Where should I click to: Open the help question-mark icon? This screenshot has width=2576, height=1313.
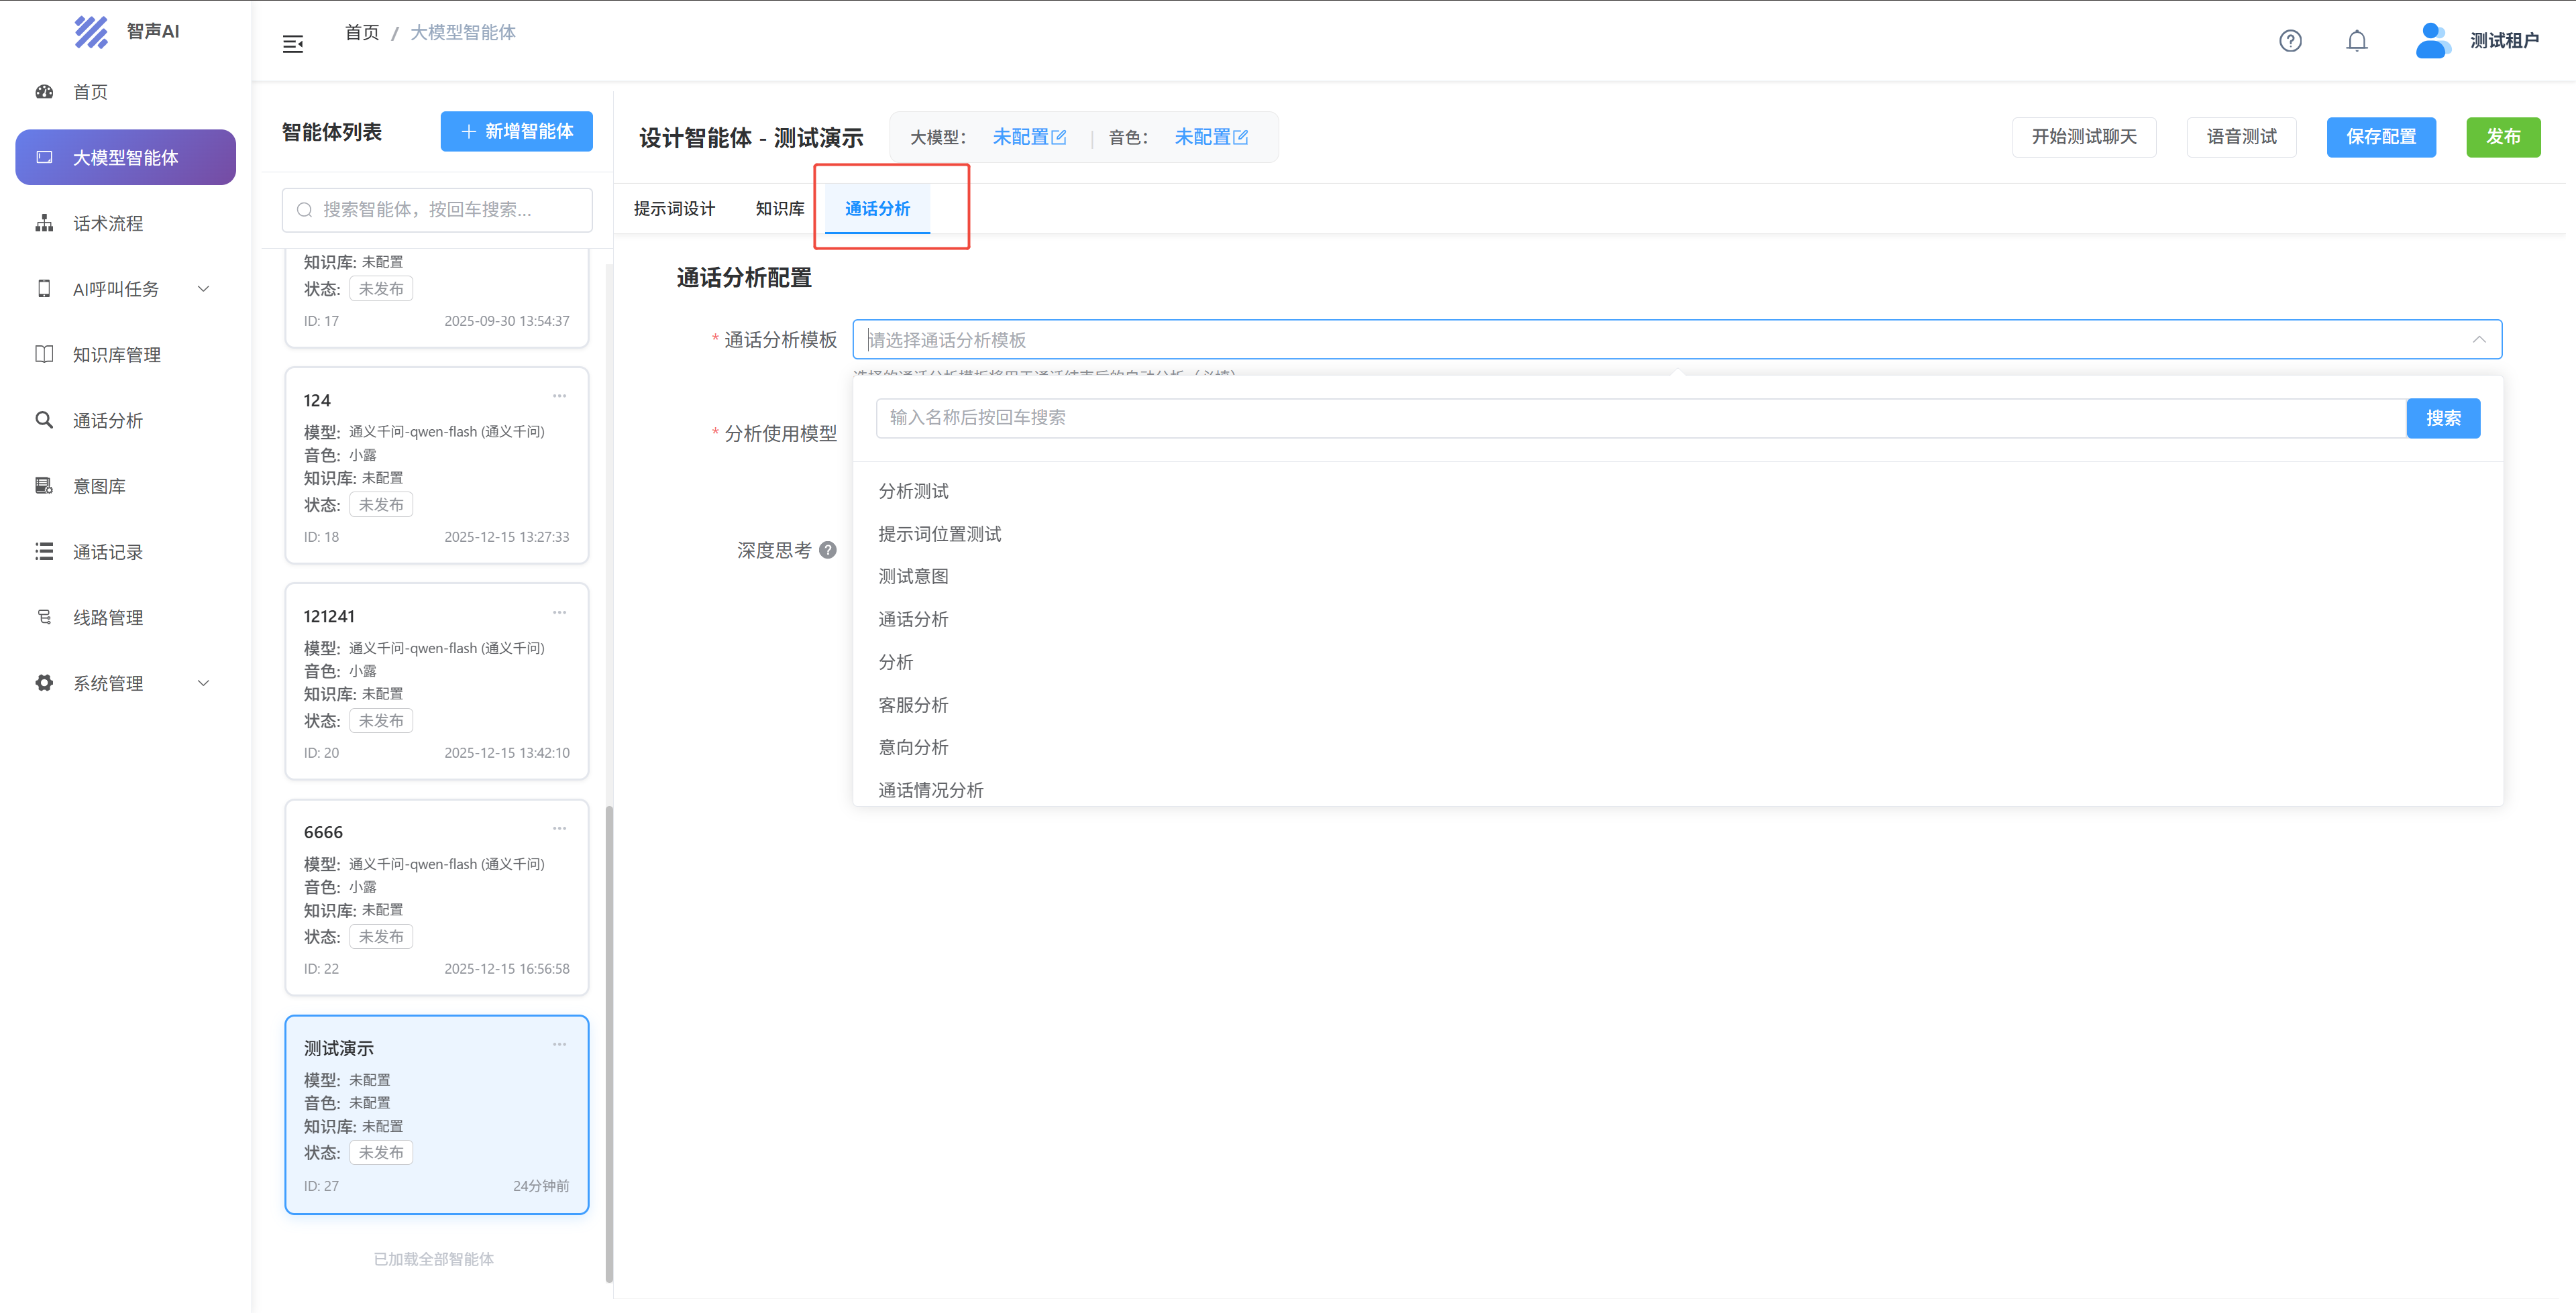pos(2290,40)
